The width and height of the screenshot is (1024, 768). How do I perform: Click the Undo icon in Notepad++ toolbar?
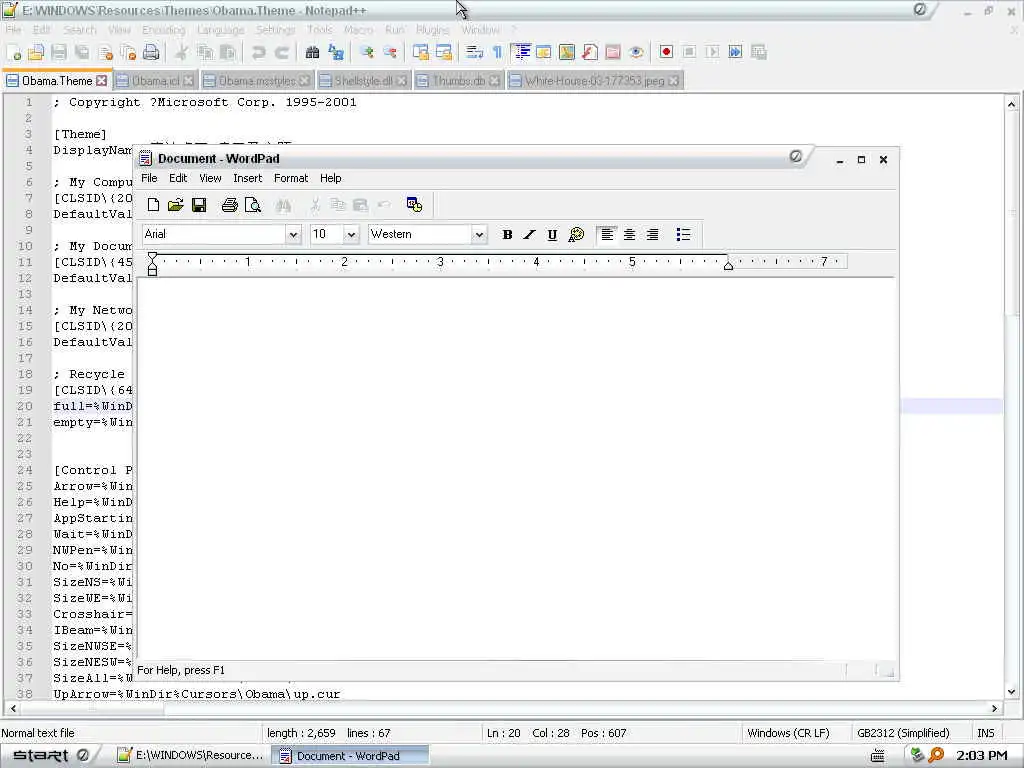[x=259, y=52]
